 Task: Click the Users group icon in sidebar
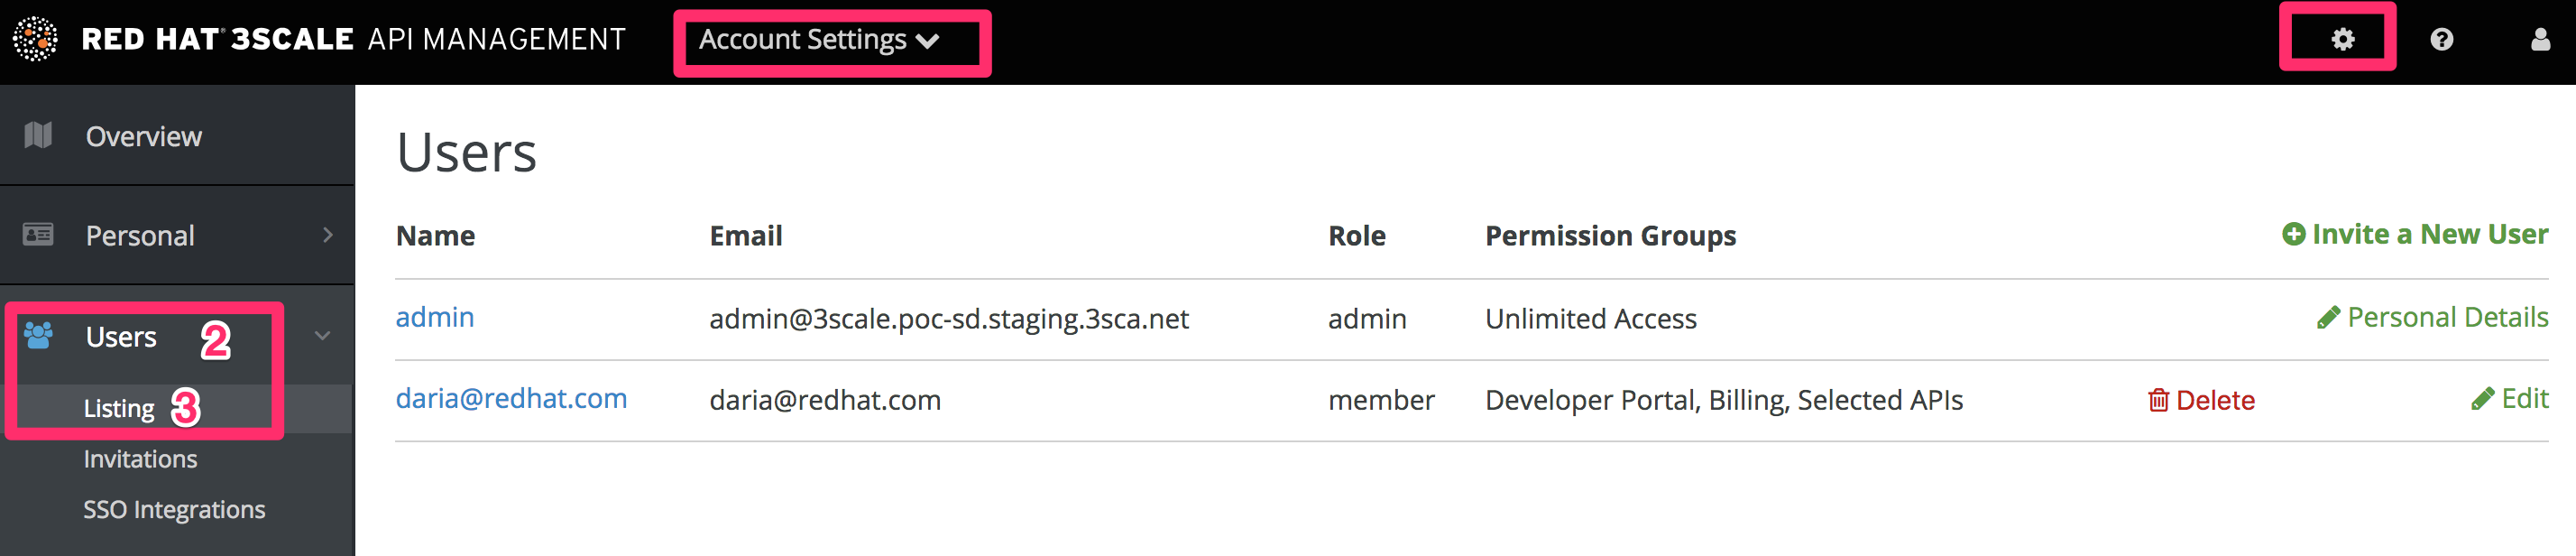point(38,336)
